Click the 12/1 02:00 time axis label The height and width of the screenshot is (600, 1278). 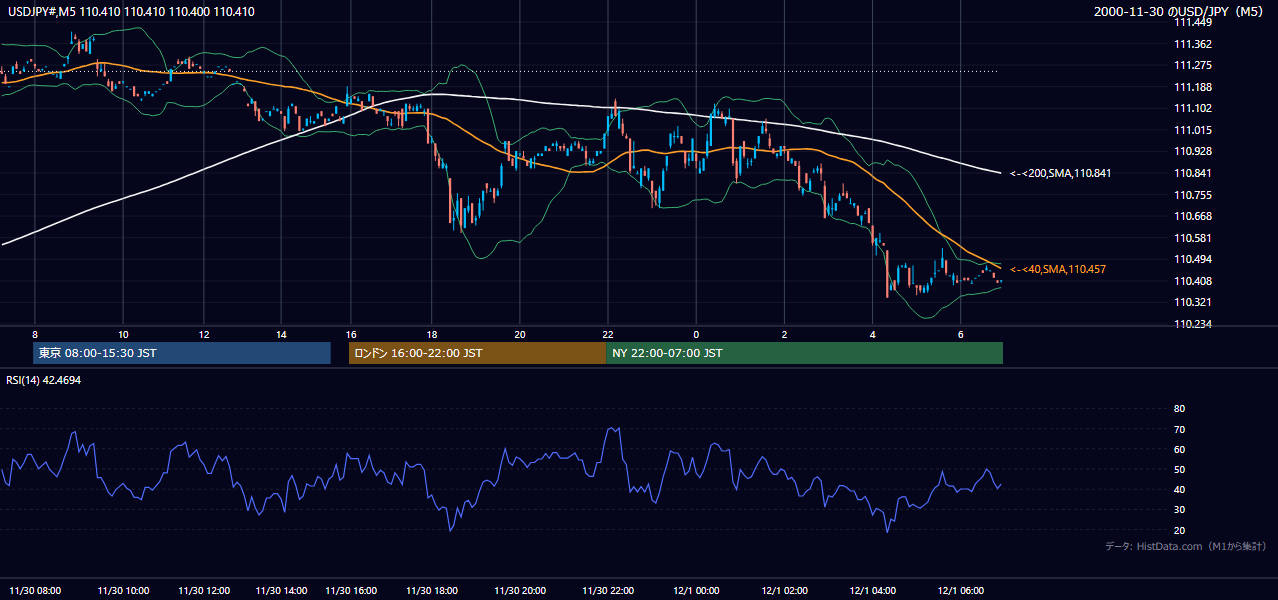[785, 590]
